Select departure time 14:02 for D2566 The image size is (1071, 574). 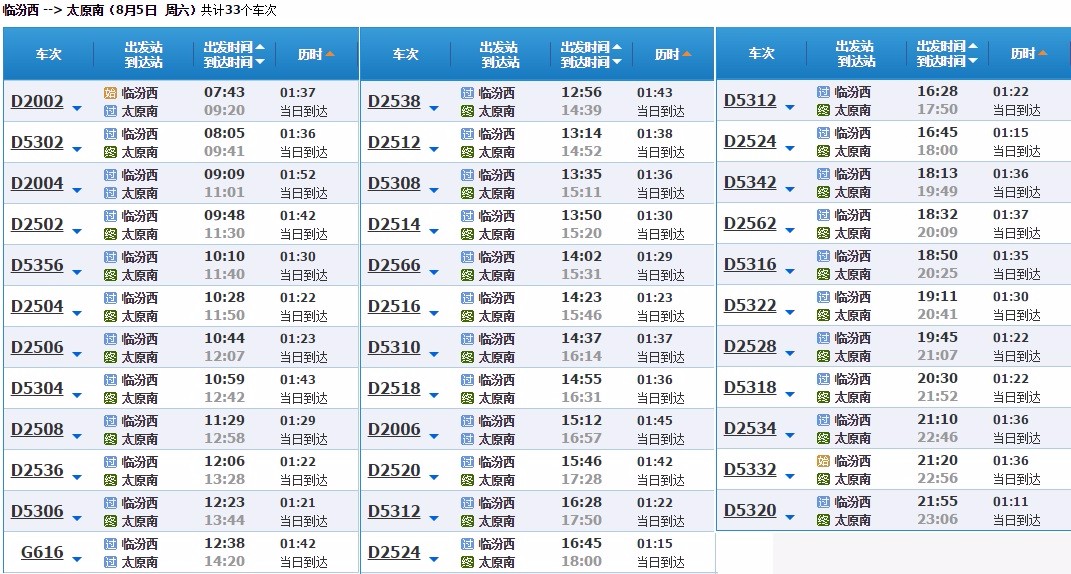click(x=581, y=256)
